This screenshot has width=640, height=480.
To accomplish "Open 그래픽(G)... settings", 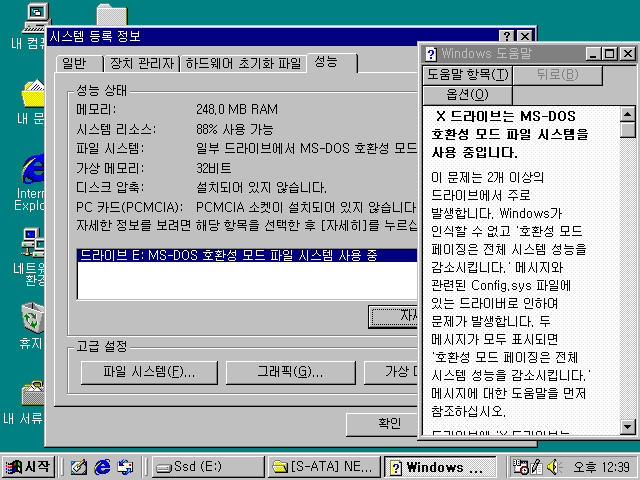I will coord(290,372).
